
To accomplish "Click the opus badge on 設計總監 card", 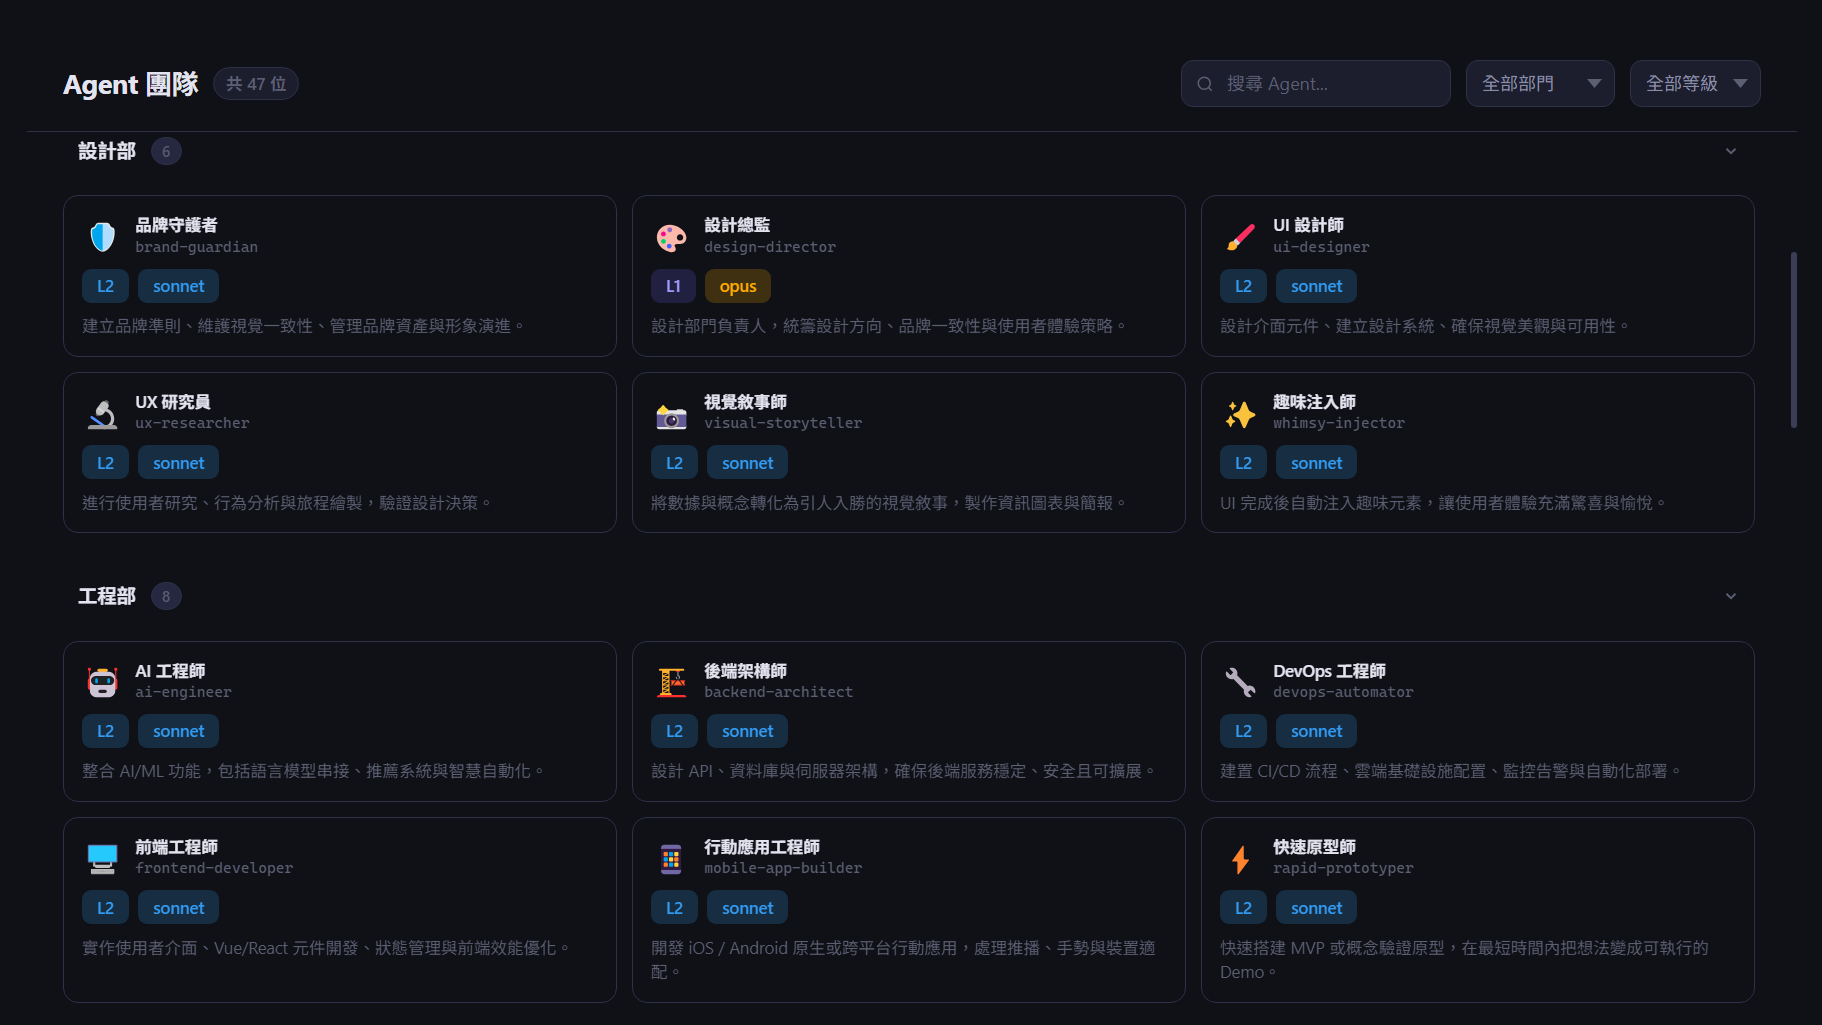I will [x=737, y=285].
